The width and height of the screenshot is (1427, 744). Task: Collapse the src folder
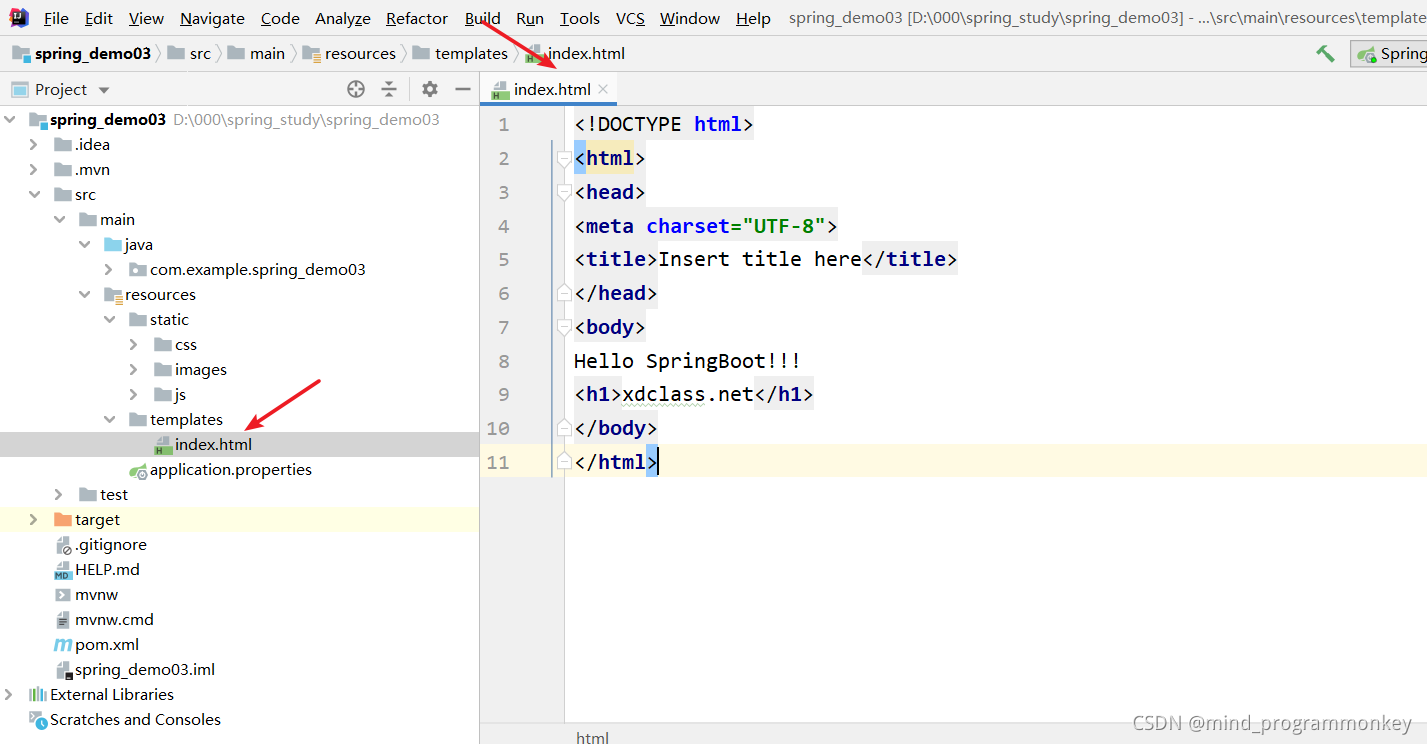tap(34, 194)
